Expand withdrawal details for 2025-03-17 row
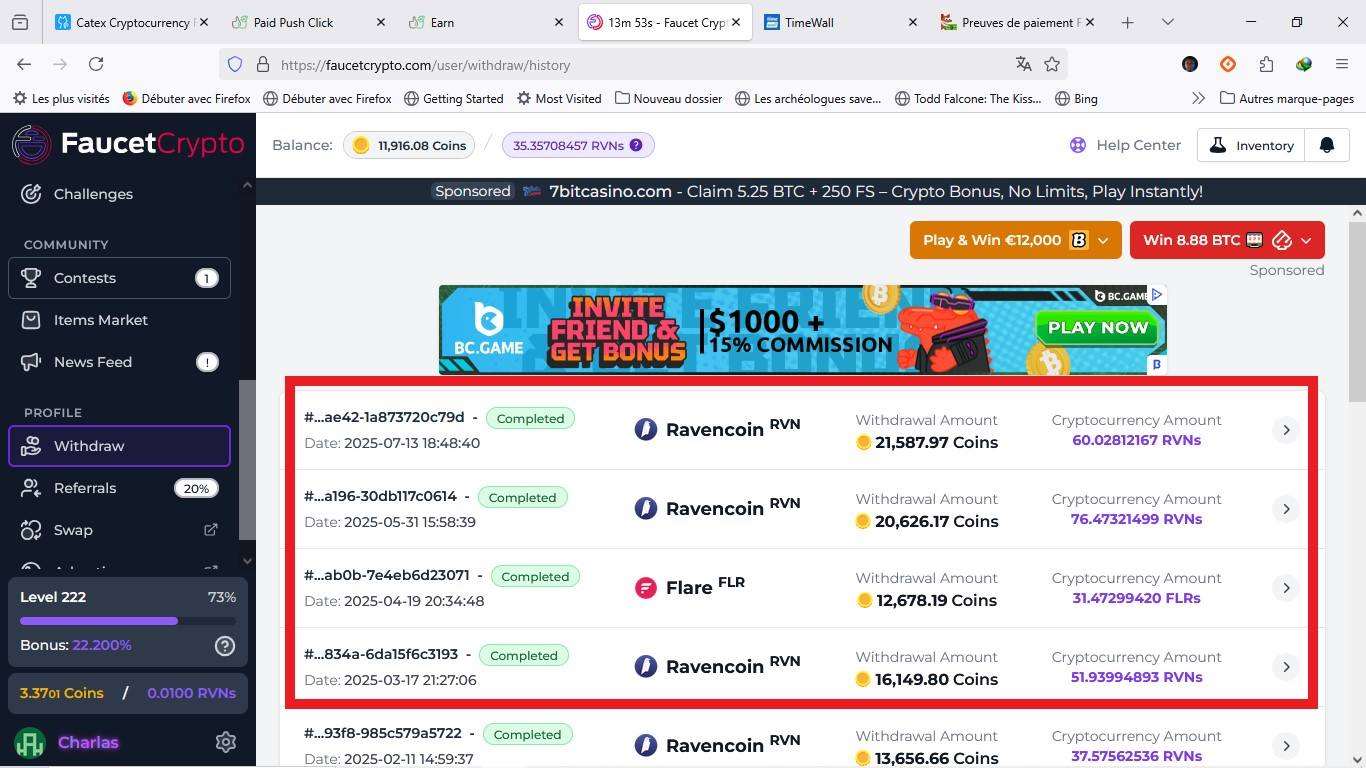 (1286, 667)
